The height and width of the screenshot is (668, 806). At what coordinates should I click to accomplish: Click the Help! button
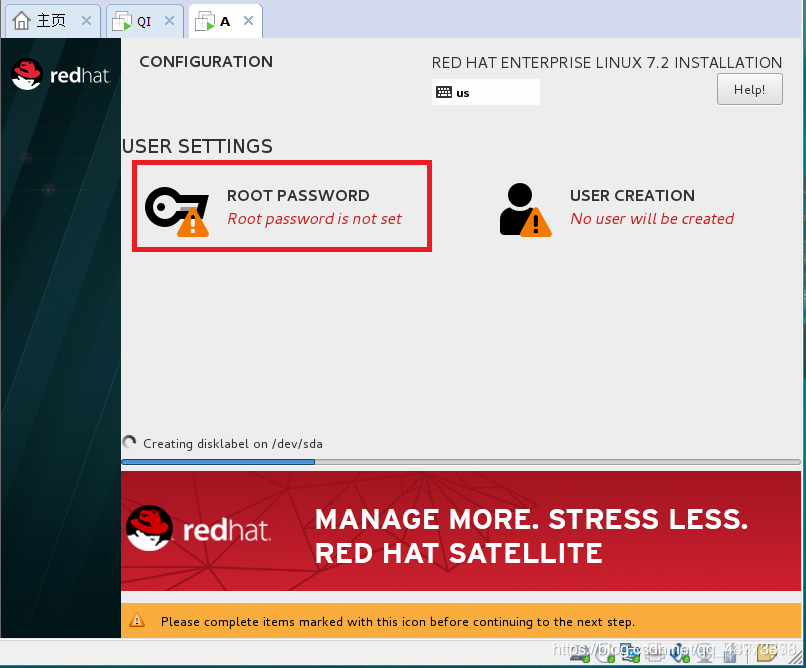tap(749, 89)
